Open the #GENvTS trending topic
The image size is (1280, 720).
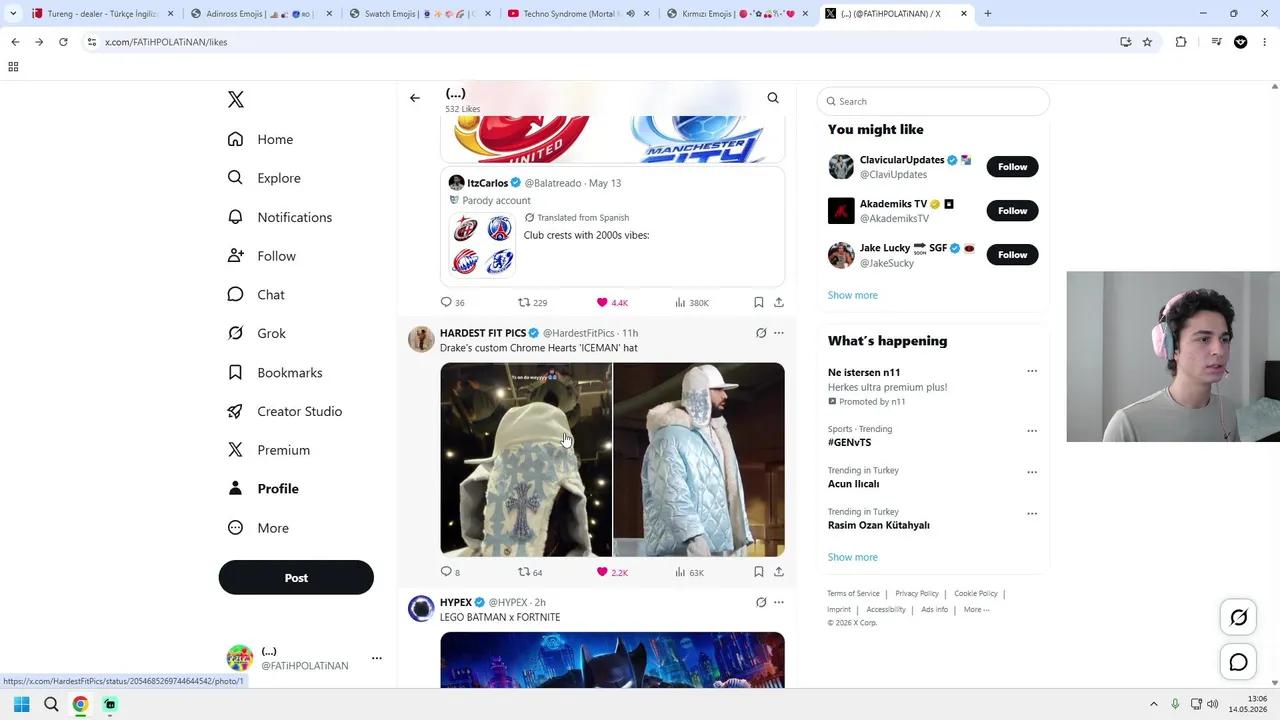(x=850, y=442)
